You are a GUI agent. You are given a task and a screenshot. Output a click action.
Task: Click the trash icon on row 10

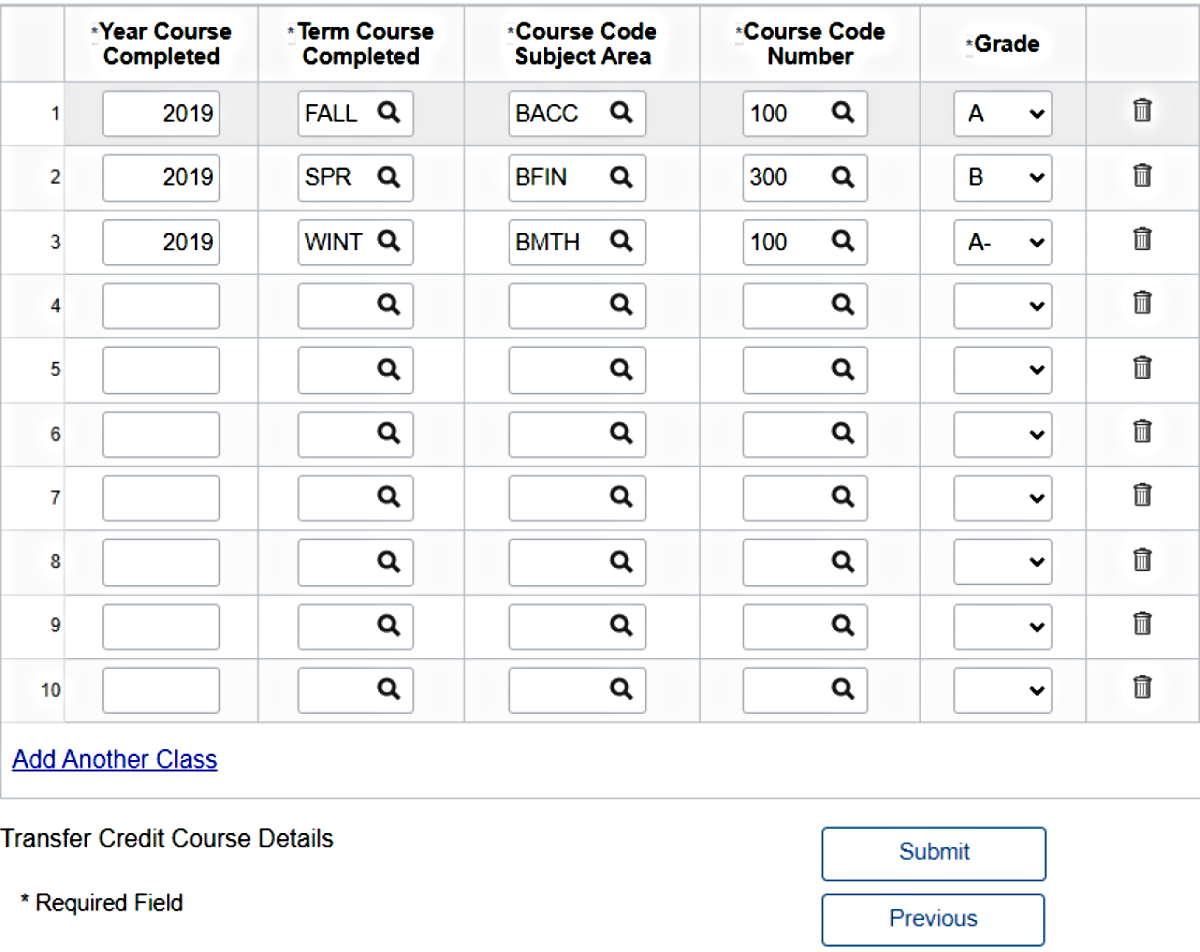(x=1142, y=687)
